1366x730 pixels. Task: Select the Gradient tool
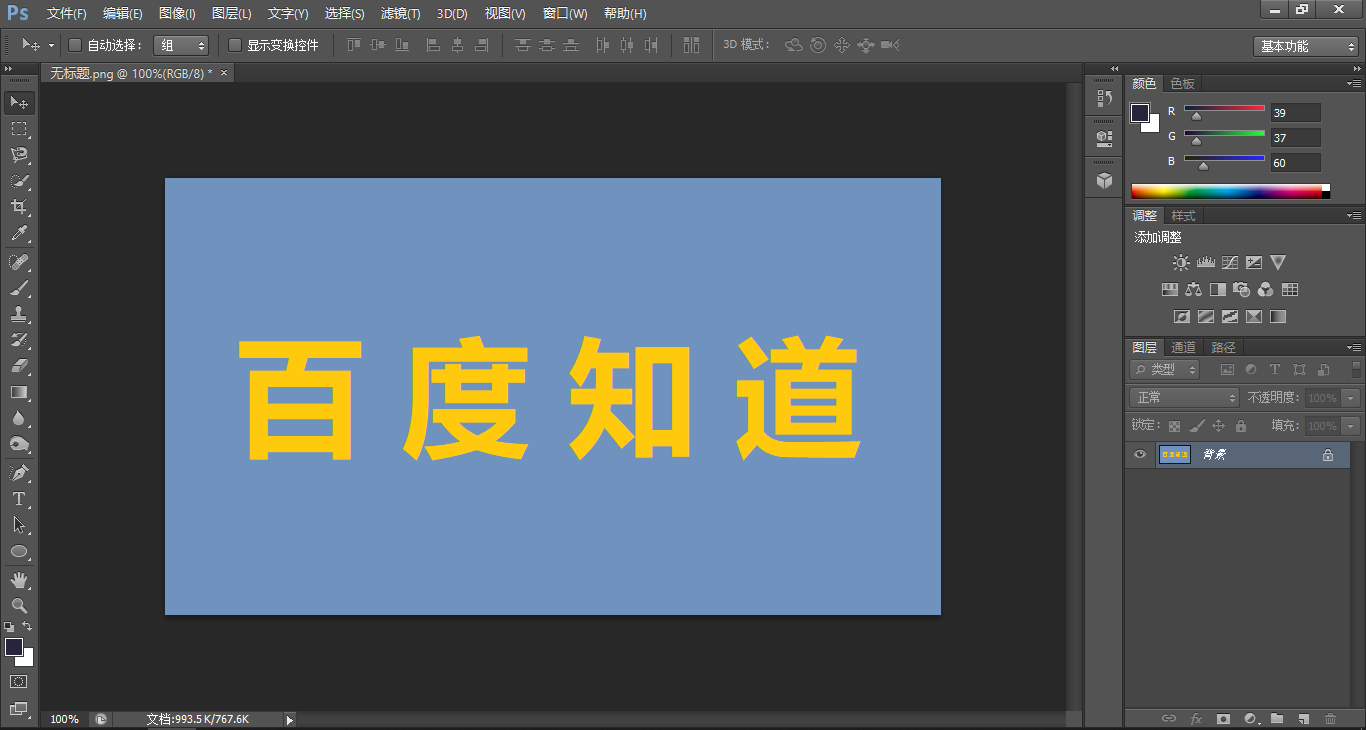[x=19, y=392]
